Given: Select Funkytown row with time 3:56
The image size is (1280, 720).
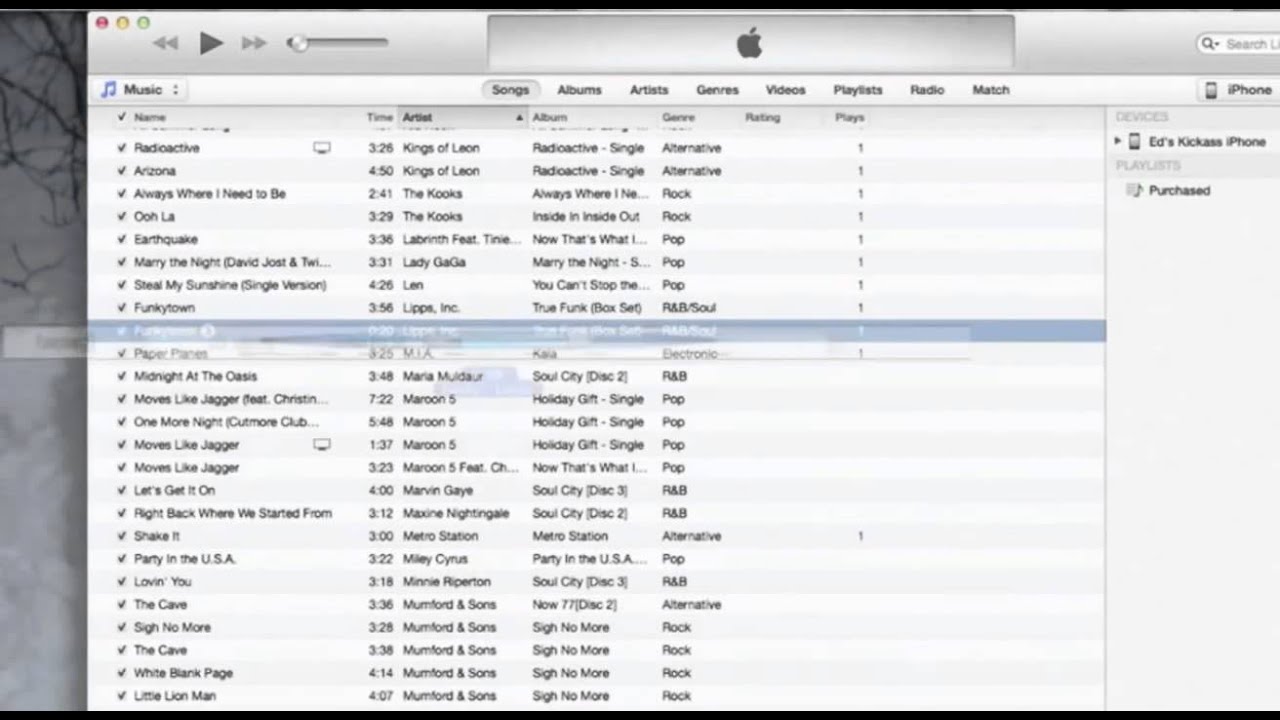Looking at the screenshot, I should click(596, 308).
